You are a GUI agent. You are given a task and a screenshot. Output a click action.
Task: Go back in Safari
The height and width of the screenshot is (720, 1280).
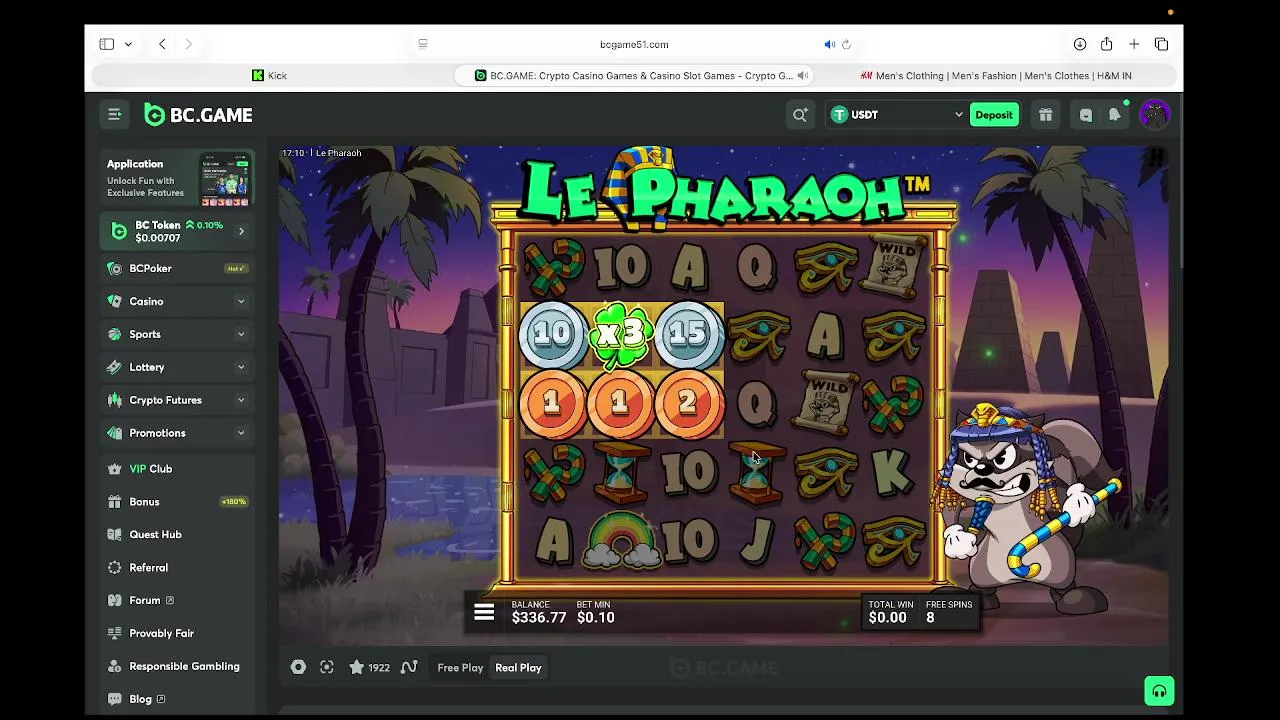(162, 44)
